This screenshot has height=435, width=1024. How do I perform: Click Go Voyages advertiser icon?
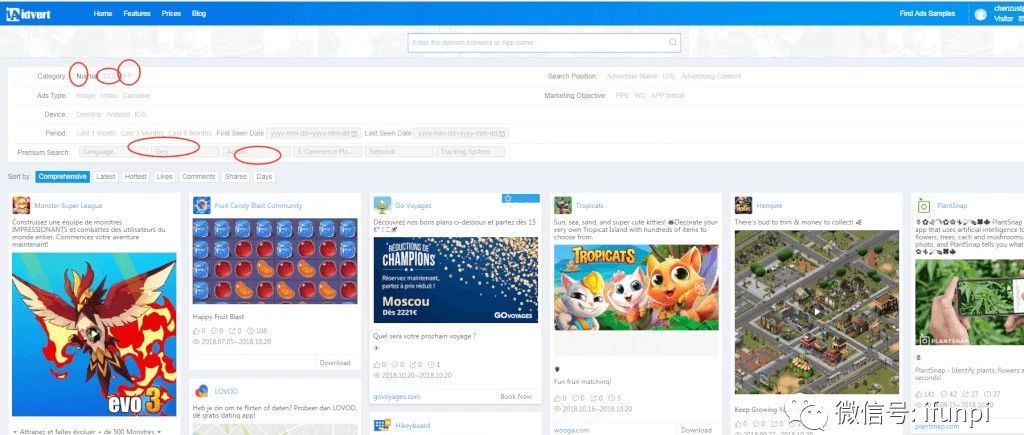pos(383,205)
